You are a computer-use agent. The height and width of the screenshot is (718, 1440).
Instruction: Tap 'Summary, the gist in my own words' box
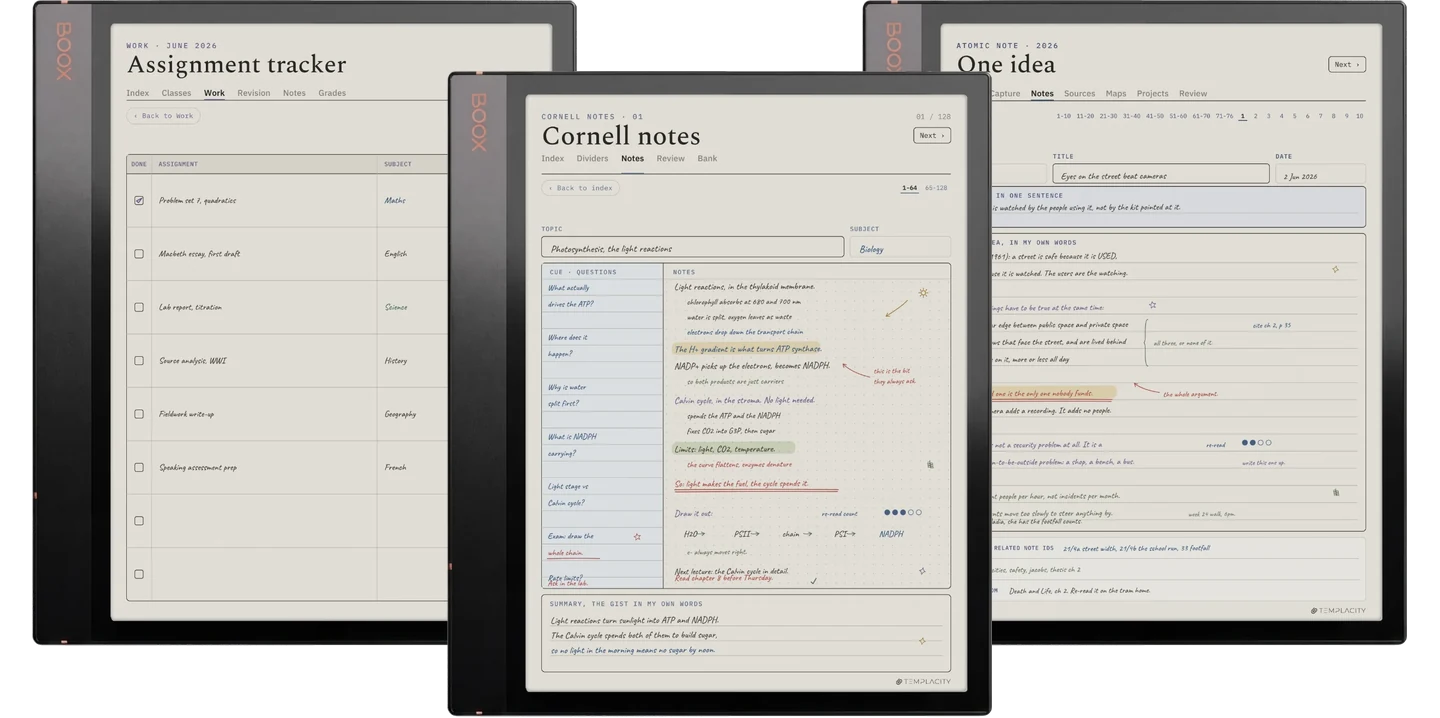pos(746,633)
